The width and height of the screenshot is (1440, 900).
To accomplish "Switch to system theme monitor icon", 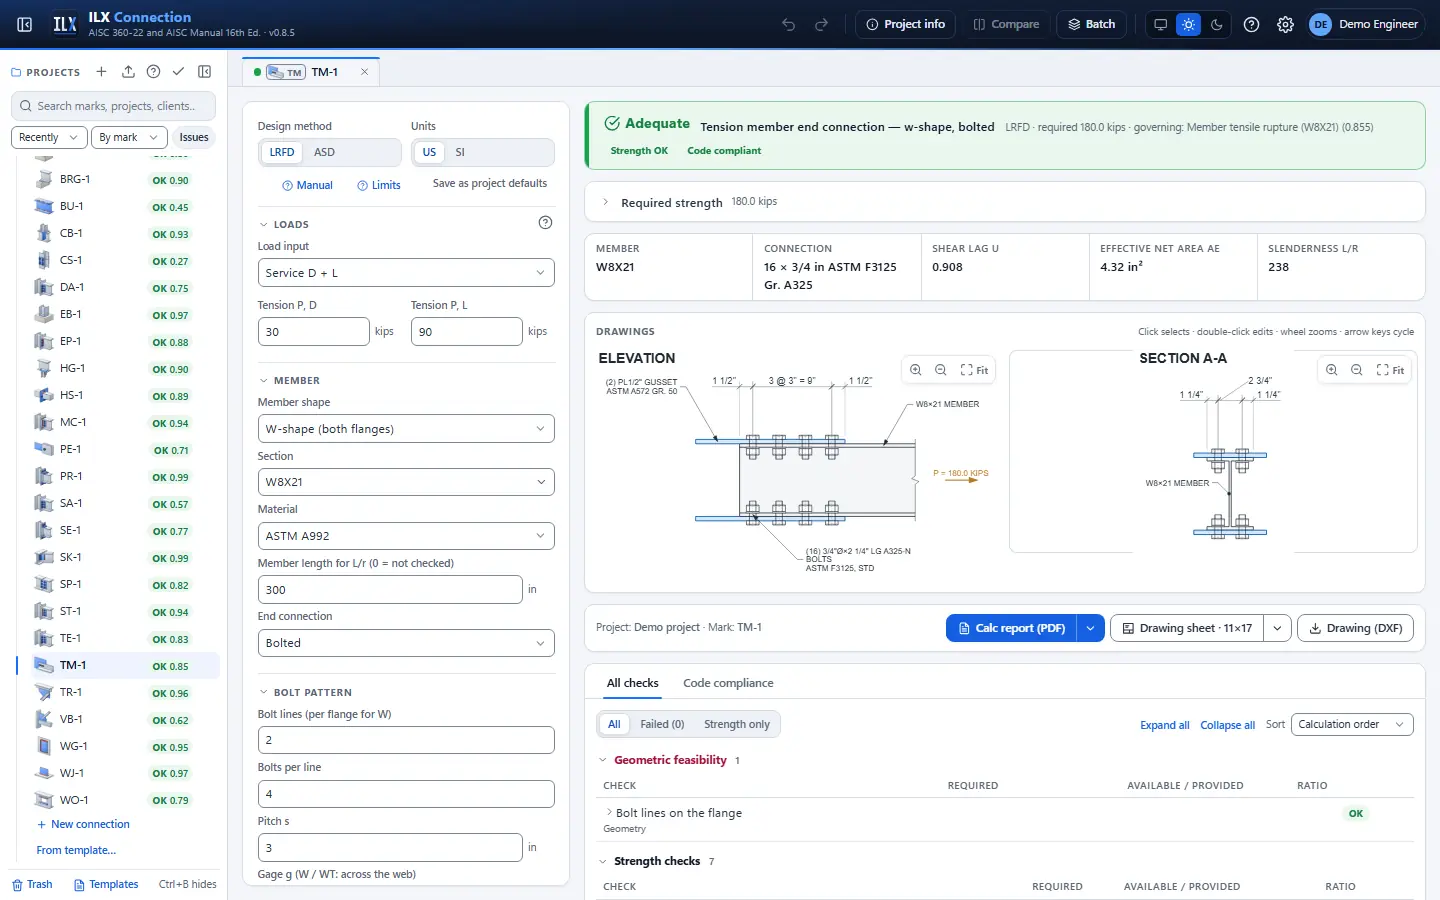I will (1160, 24).
